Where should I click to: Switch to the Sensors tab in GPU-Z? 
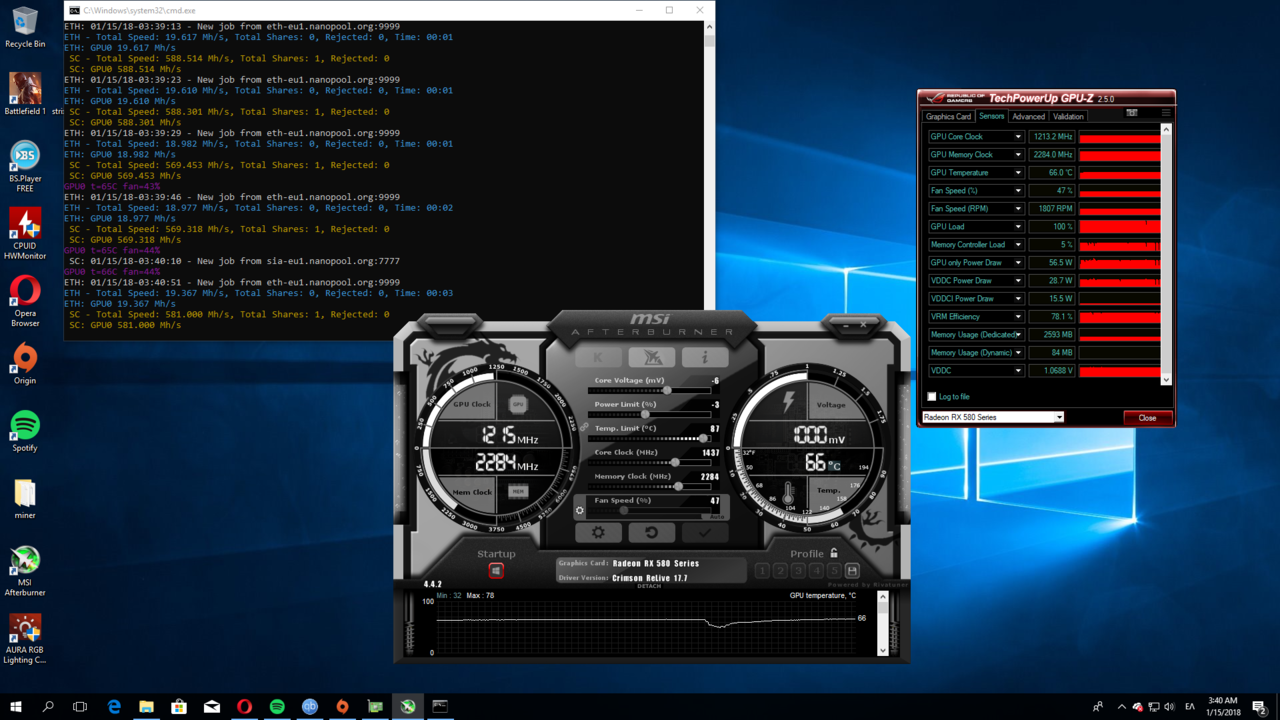point(991,116)
